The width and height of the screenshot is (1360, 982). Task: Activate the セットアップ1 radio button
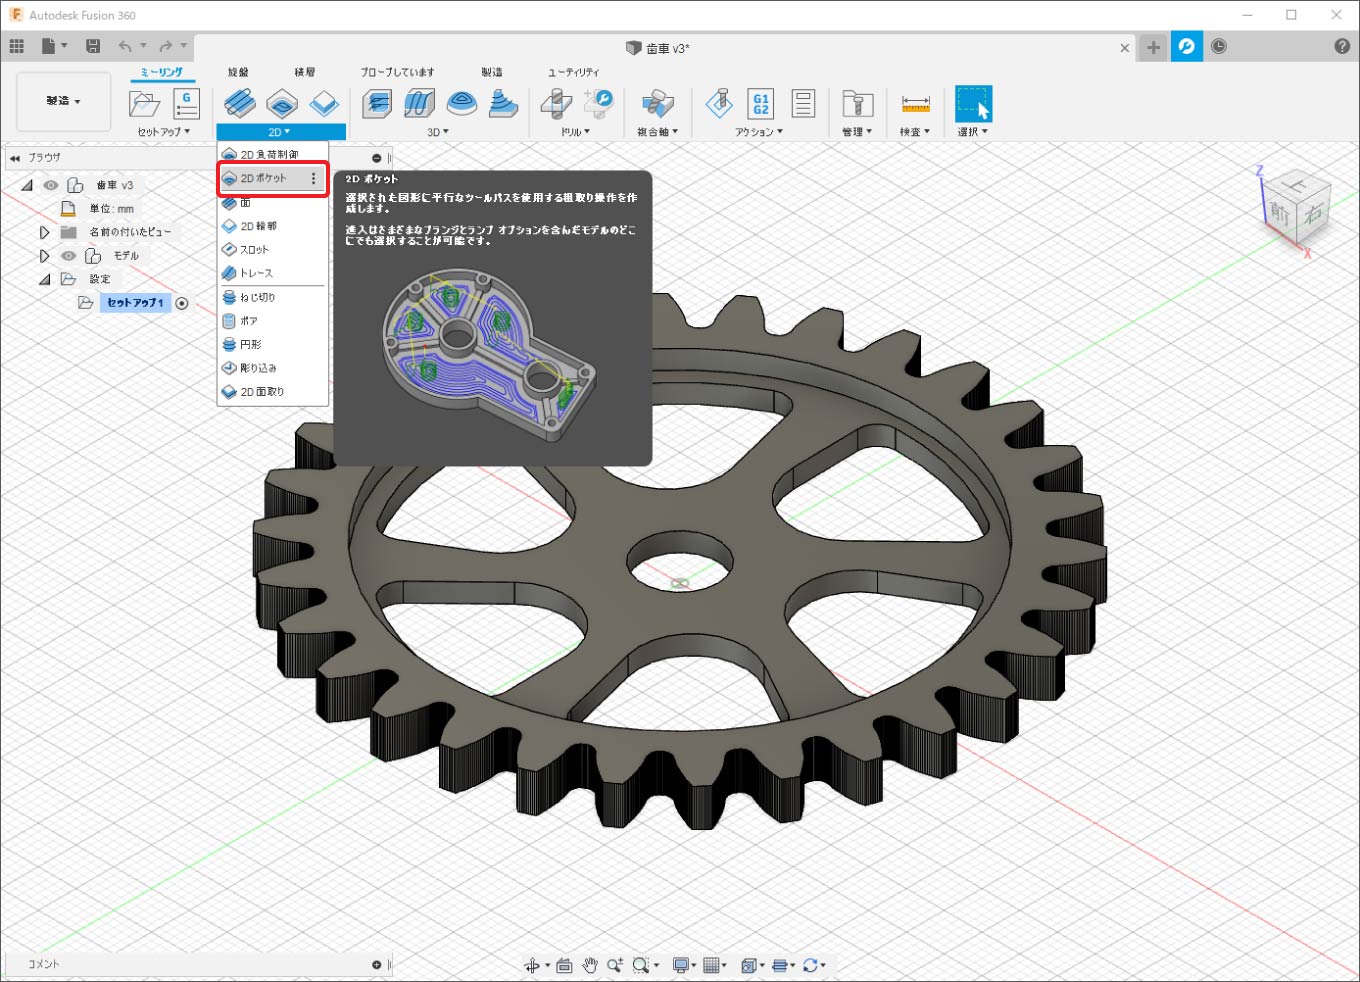coord(182,303)
